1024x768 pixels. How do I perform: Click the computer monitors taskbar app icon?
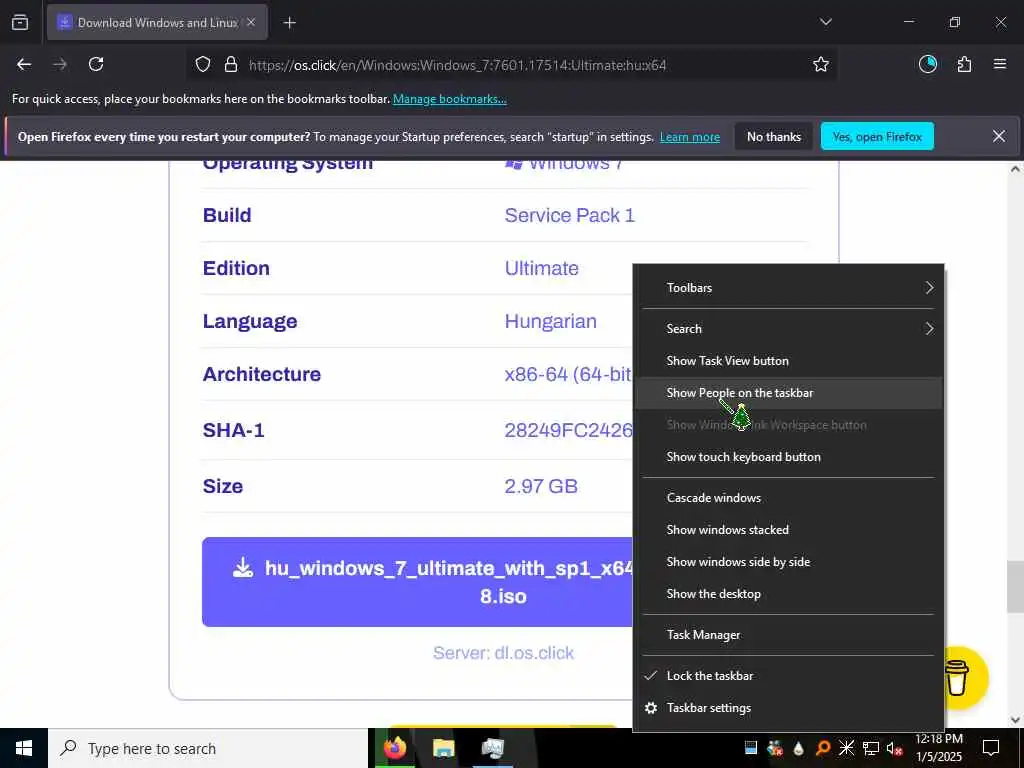pos(492,748)
